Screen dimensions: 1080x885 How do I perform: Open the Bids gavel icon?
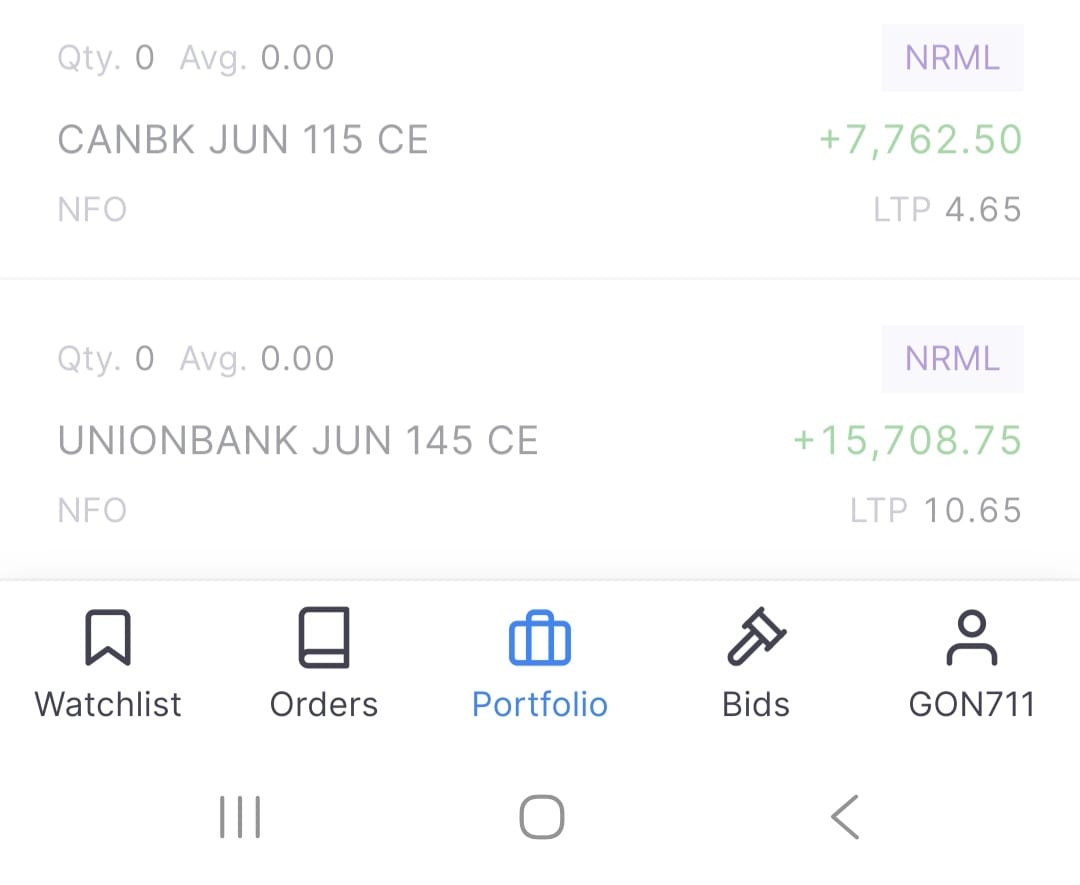click(x=756, y=636)
